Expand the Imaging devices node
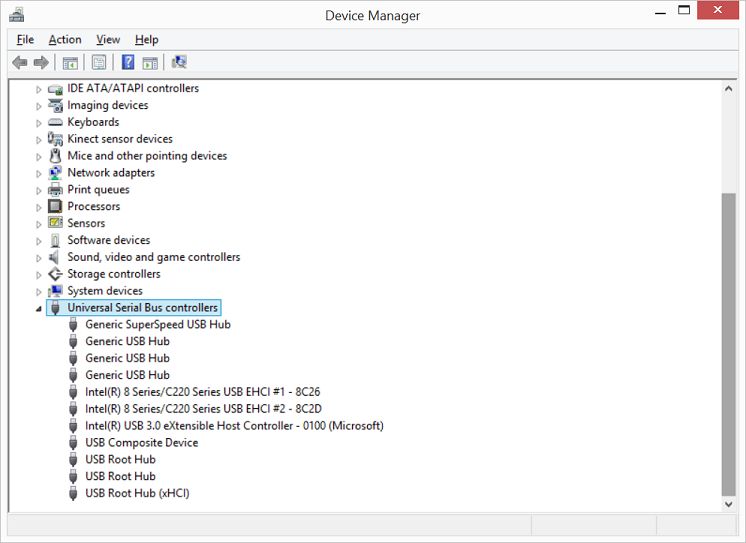The width and height of the screenshot is (746, 543). (x=39, y=106)
